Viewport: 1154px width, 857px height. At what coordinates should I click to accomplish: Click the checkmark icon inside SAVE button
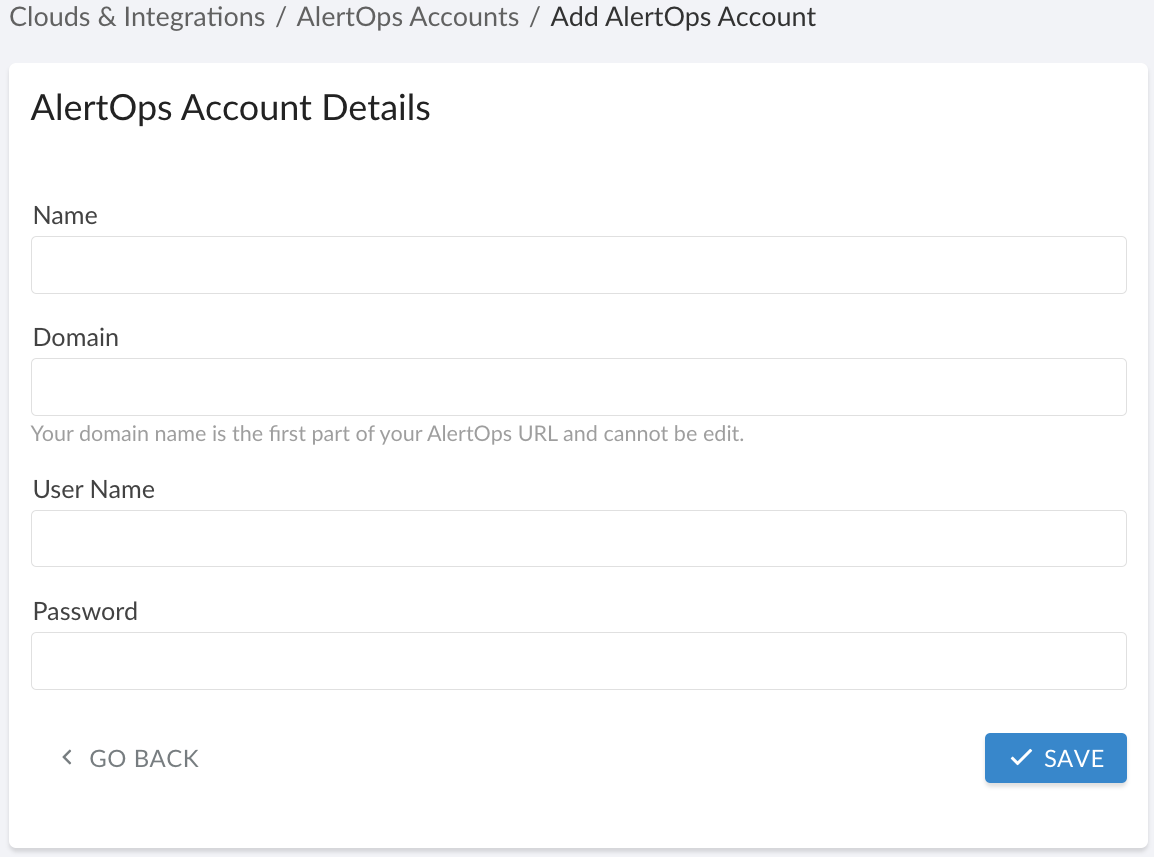pos(1021,758)
